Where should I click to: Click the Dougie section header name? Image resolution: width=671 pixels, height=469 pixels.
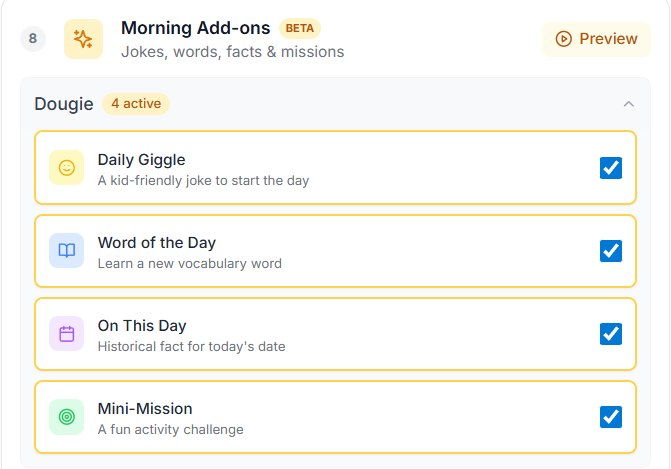click(64, 104)
